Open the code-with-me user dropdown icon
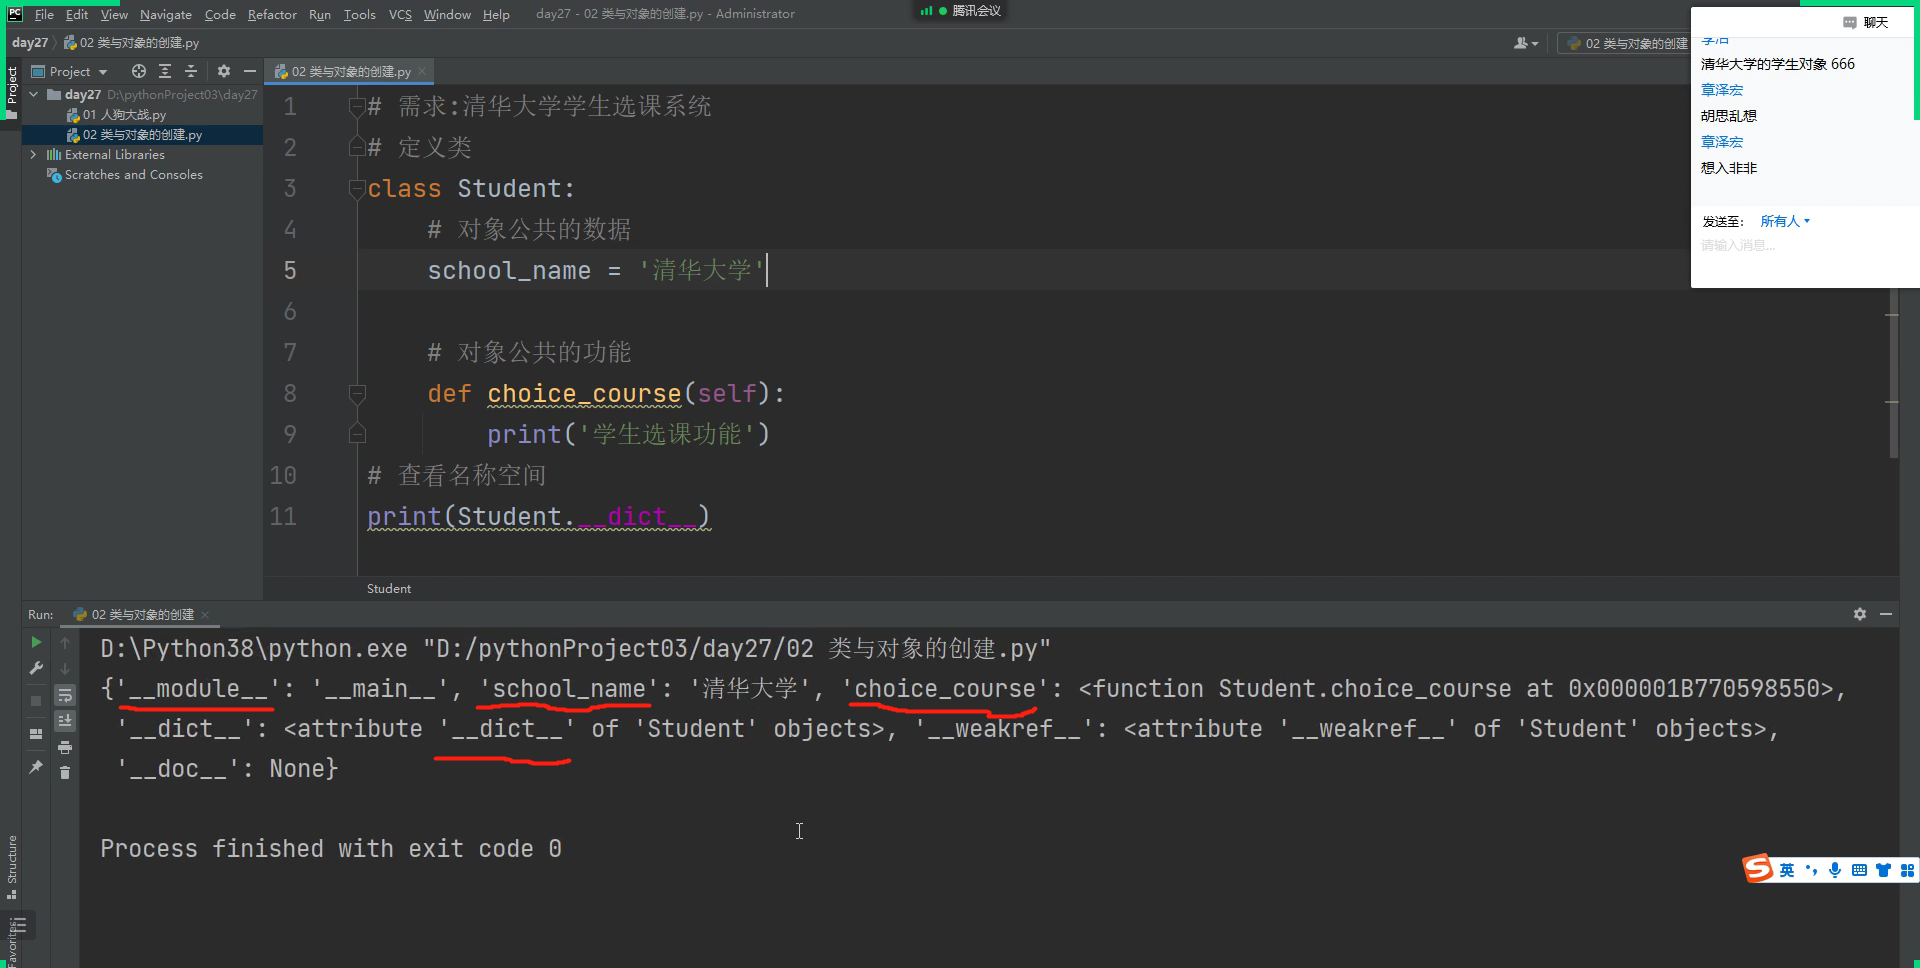This screenshot has width=1920, height=968. pos(1526,43)
